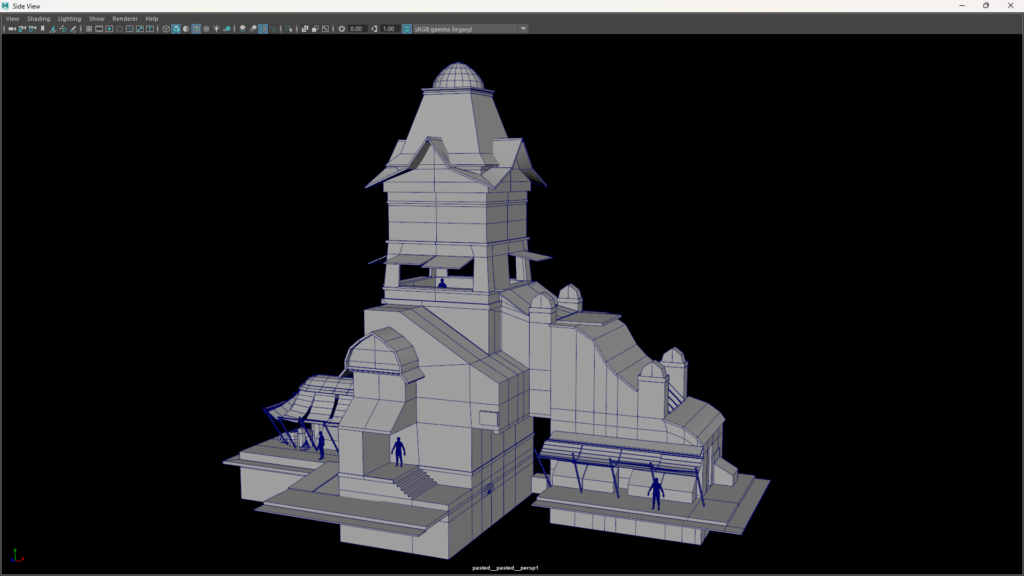1024x576 pixels.
Task: Open the Lighting menu
Action: point(69,18)
